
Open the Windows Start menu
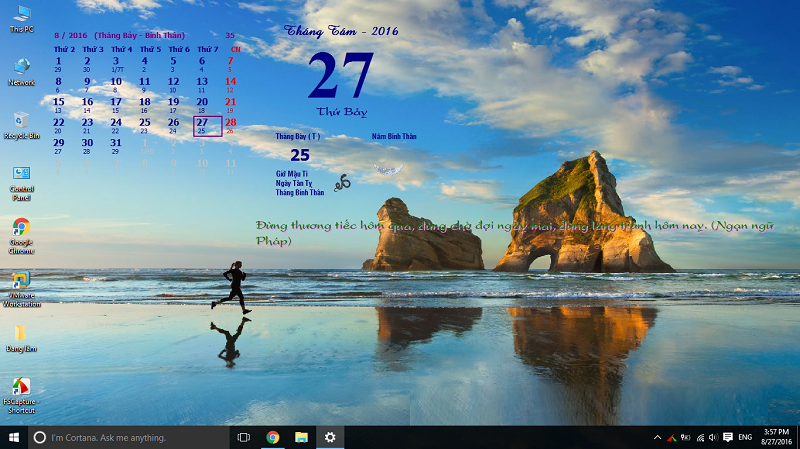point(14,437)
